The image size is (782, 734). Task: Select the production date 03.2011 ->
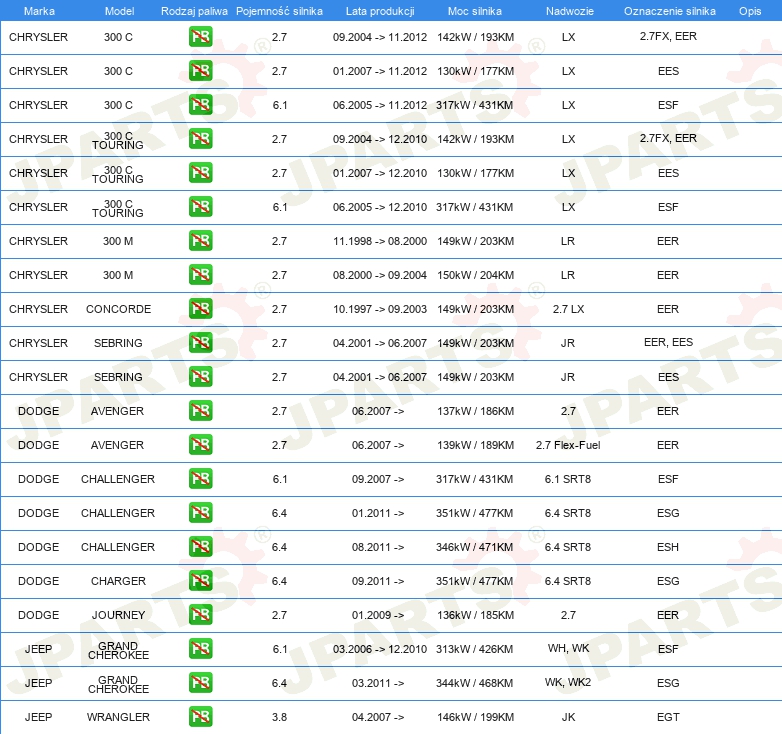[378, 683]
